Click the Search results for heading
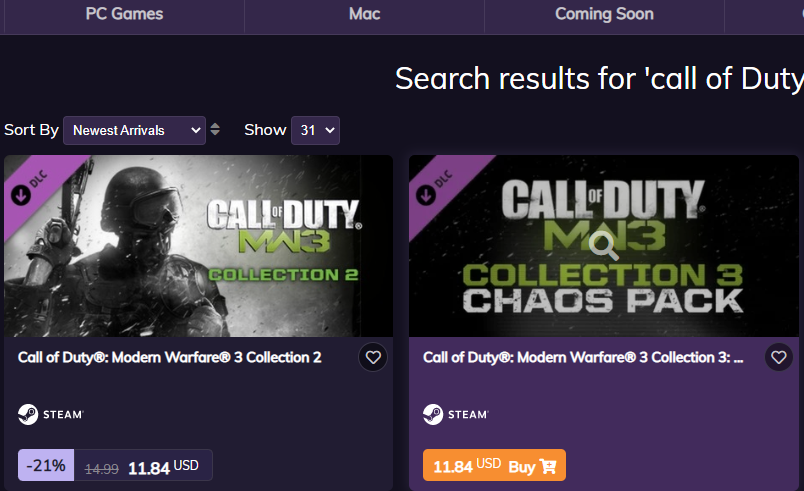Screen dimensions: 804x491 point(599,79)
